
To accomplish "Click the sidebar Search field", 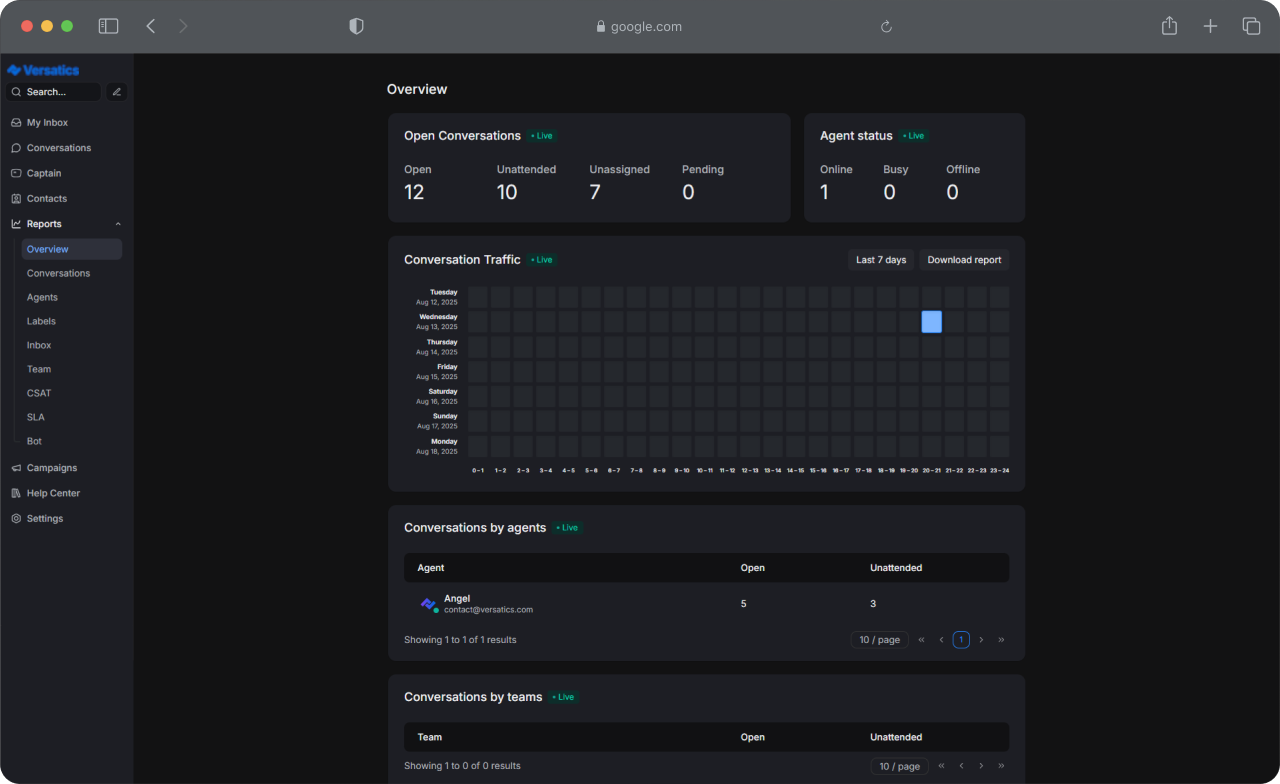I will coord(54,92).
